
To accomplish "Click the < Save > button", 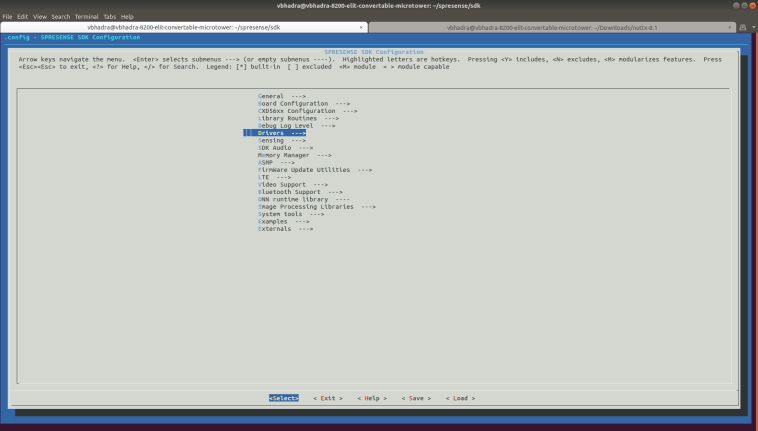I will tap(416, 398).
